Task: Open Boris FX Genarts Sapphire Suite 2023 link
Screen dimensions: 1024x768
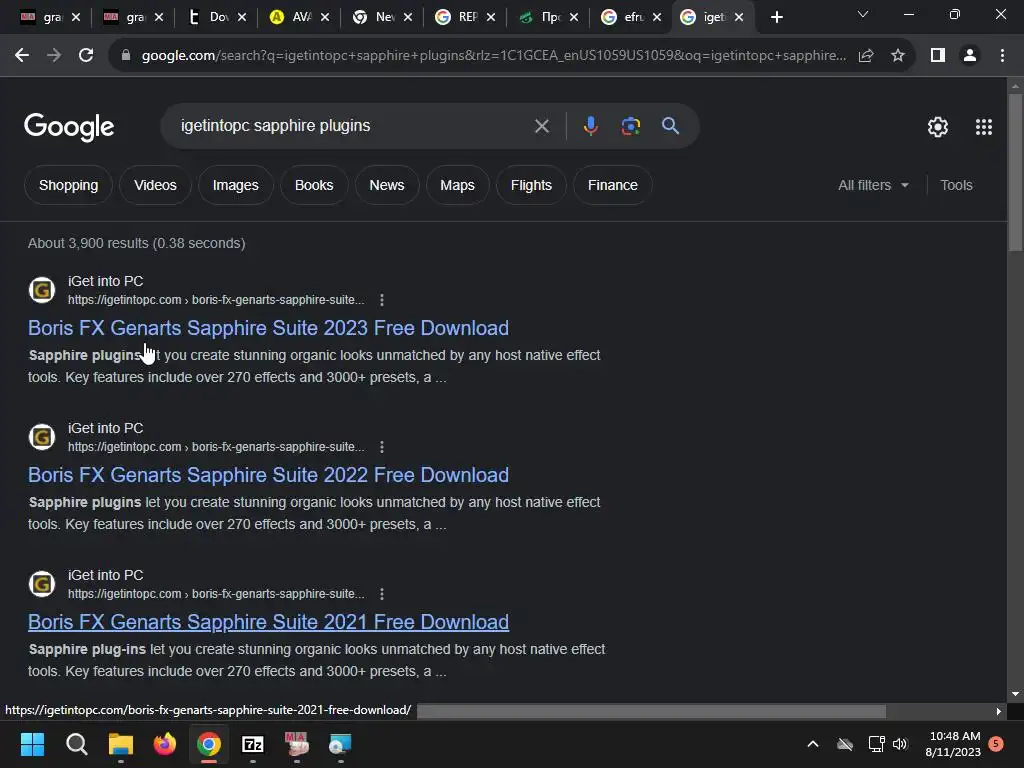Action: [x=268, y=328]
